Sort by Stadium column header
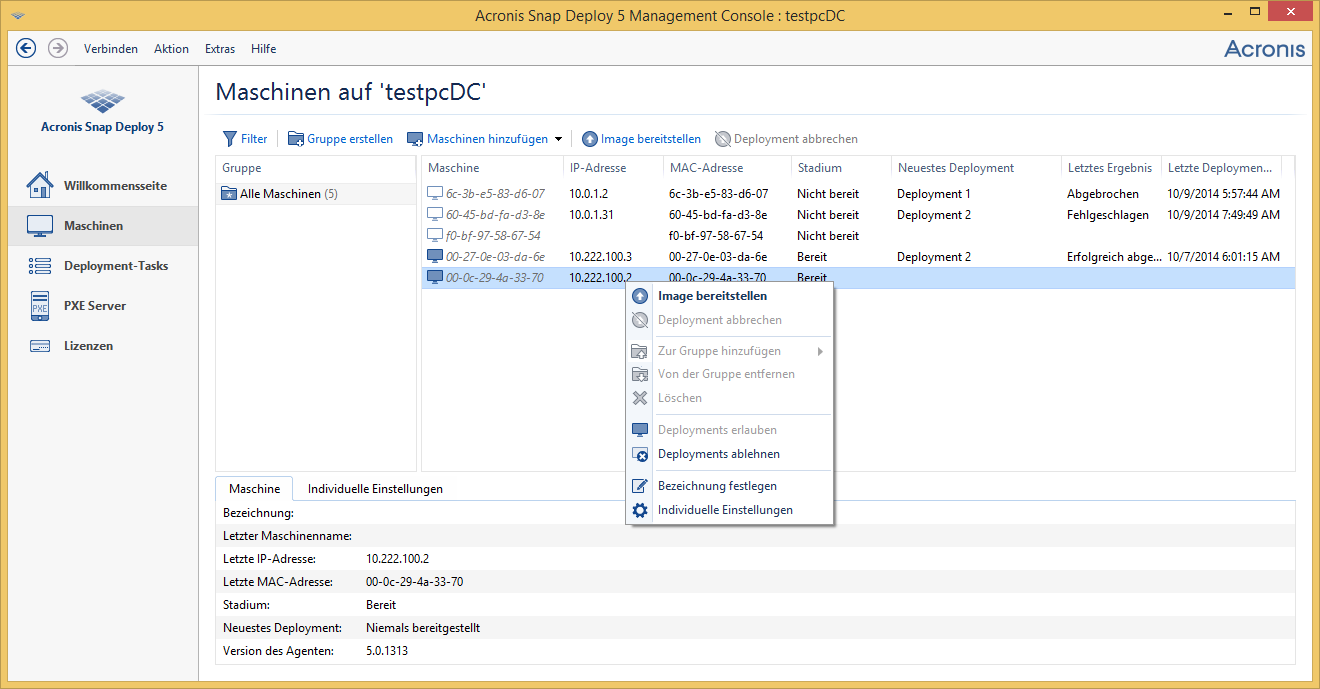Screen dimensions: 1320x689 [840, 168]
